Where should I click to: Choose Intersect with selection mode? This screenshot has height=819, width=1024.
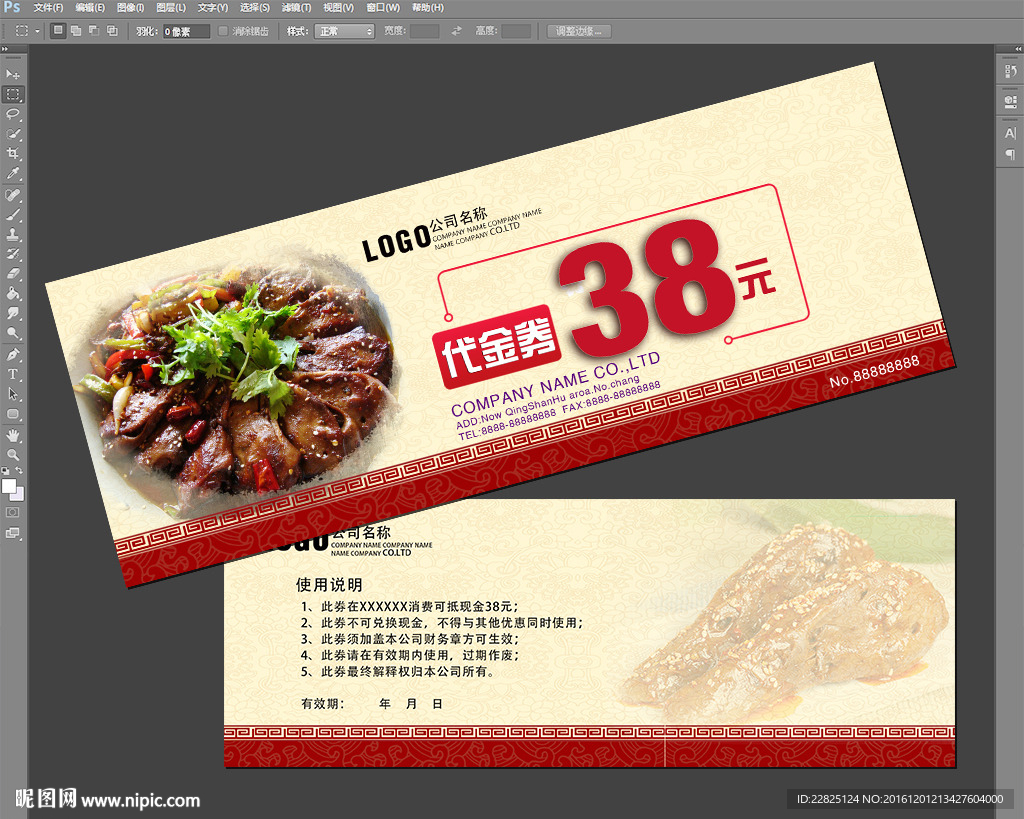[x=112, y=31]
